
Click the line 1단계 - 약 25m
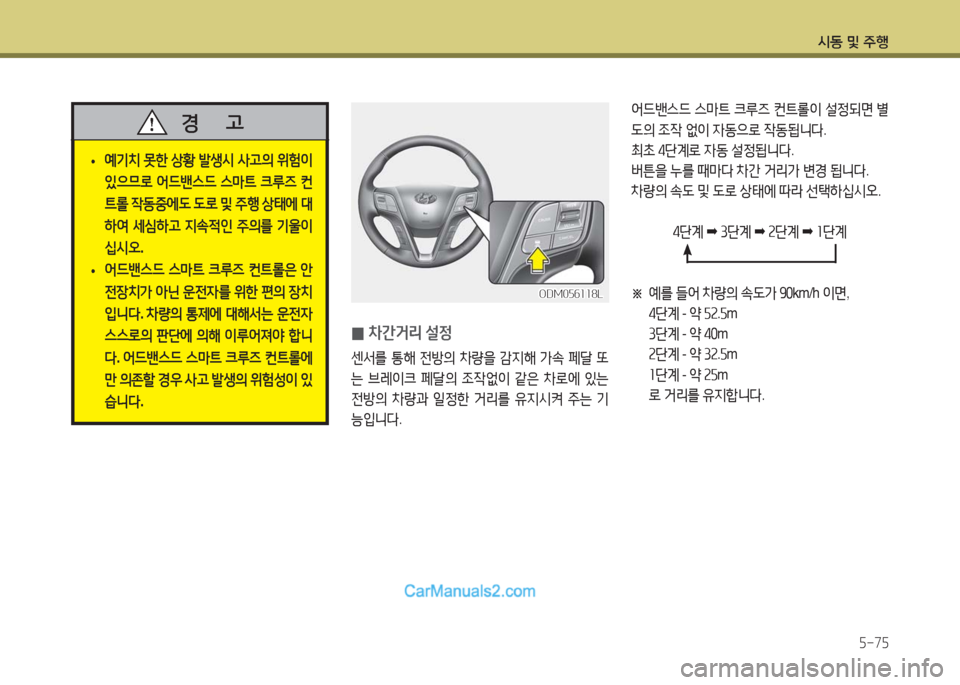pyautogui.click(x=688, y=375)
